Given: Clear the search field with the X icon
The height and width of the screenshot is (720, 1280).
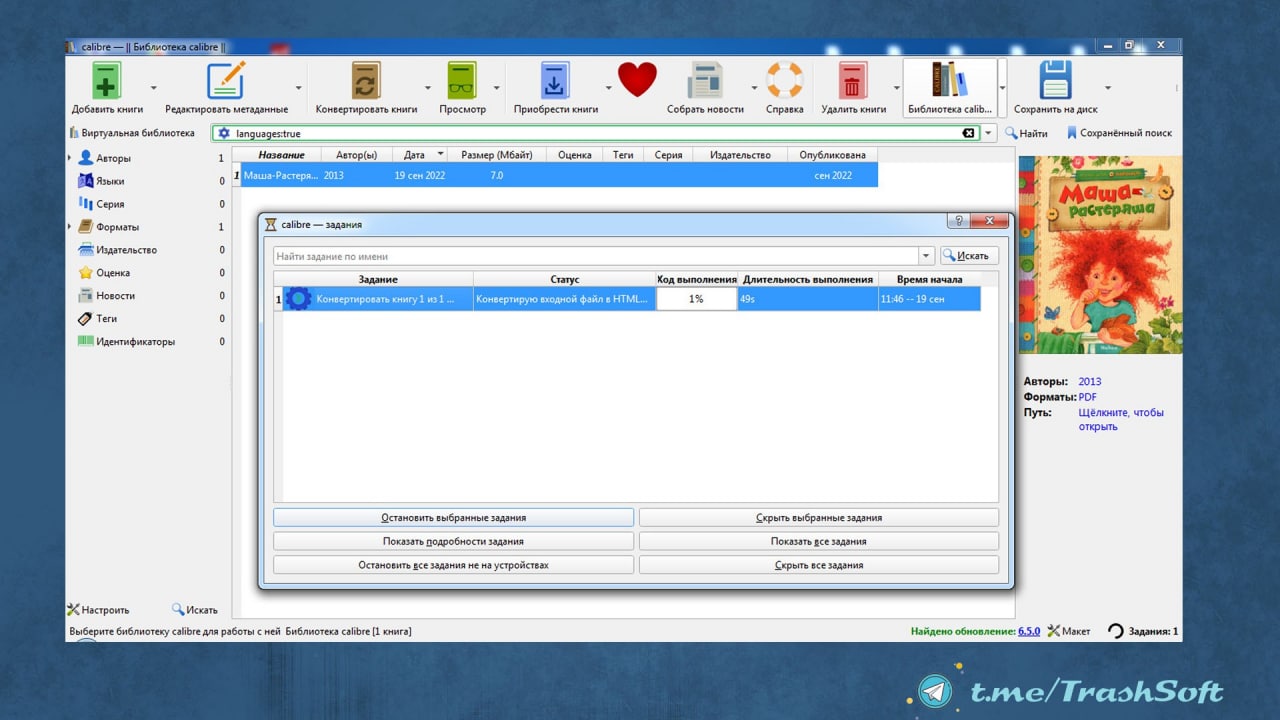Looking at the screenshot, I should click(x=968, y=133).
